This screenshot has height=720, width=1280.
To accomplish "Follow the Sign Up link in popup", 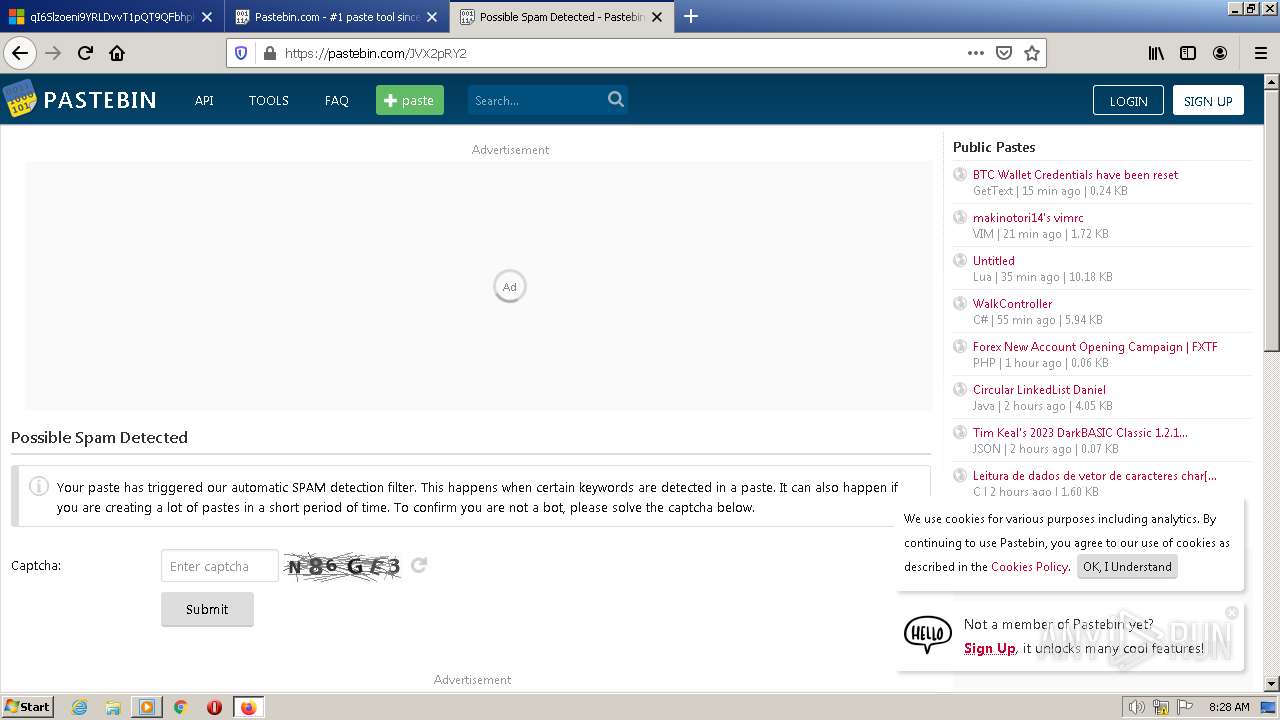I will pos(989,648).
